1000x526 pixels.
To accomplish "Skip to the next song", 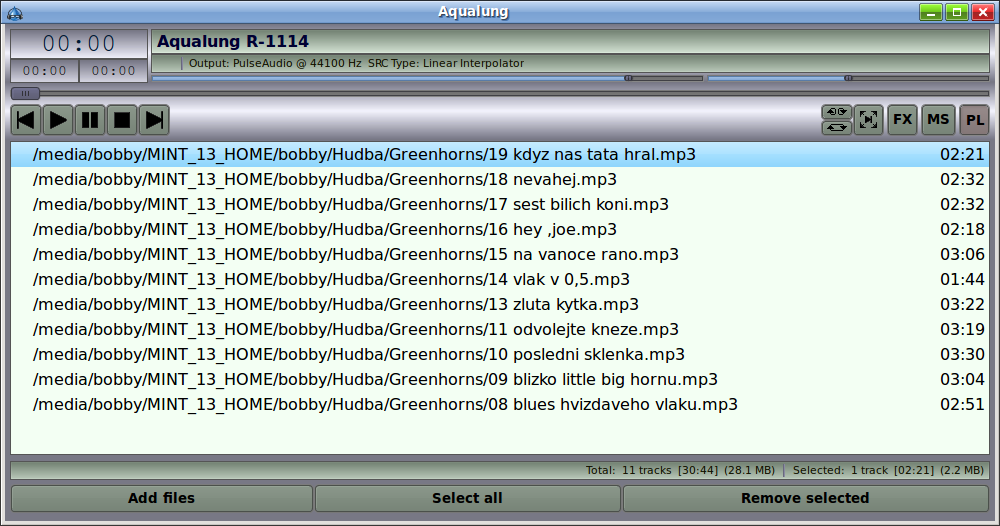I will point(154,120).
